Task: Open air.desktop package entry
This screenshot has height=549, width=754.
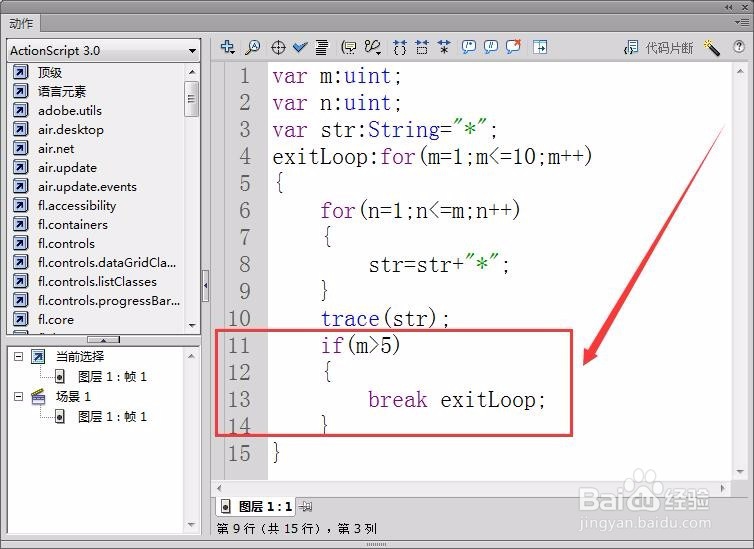Action: pyautogui.click(x=71, y=130)
